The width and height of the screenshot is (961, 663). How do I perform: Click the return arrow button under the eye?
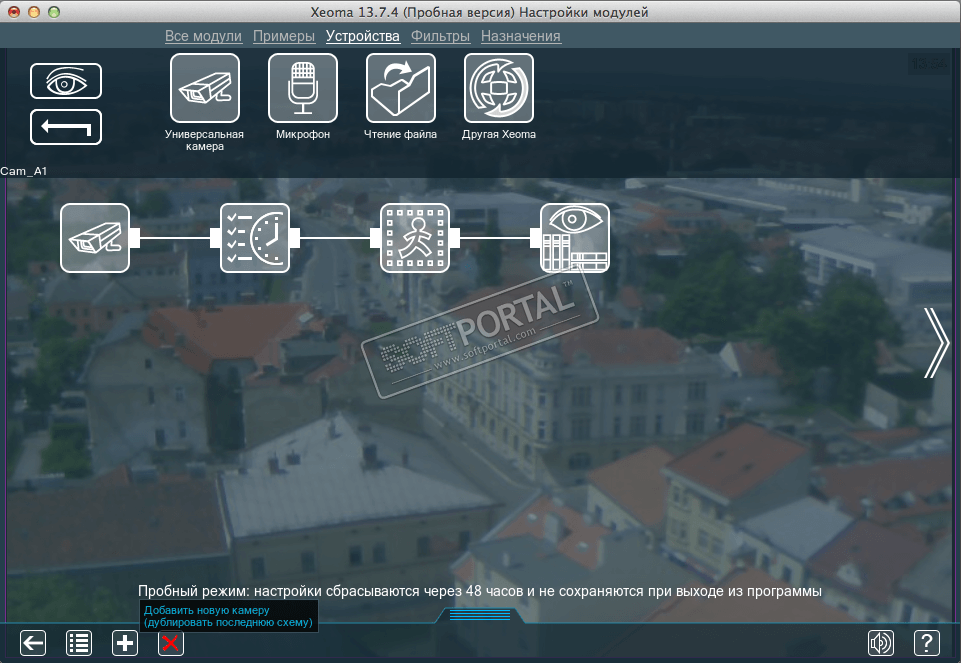tap(66, 127)
